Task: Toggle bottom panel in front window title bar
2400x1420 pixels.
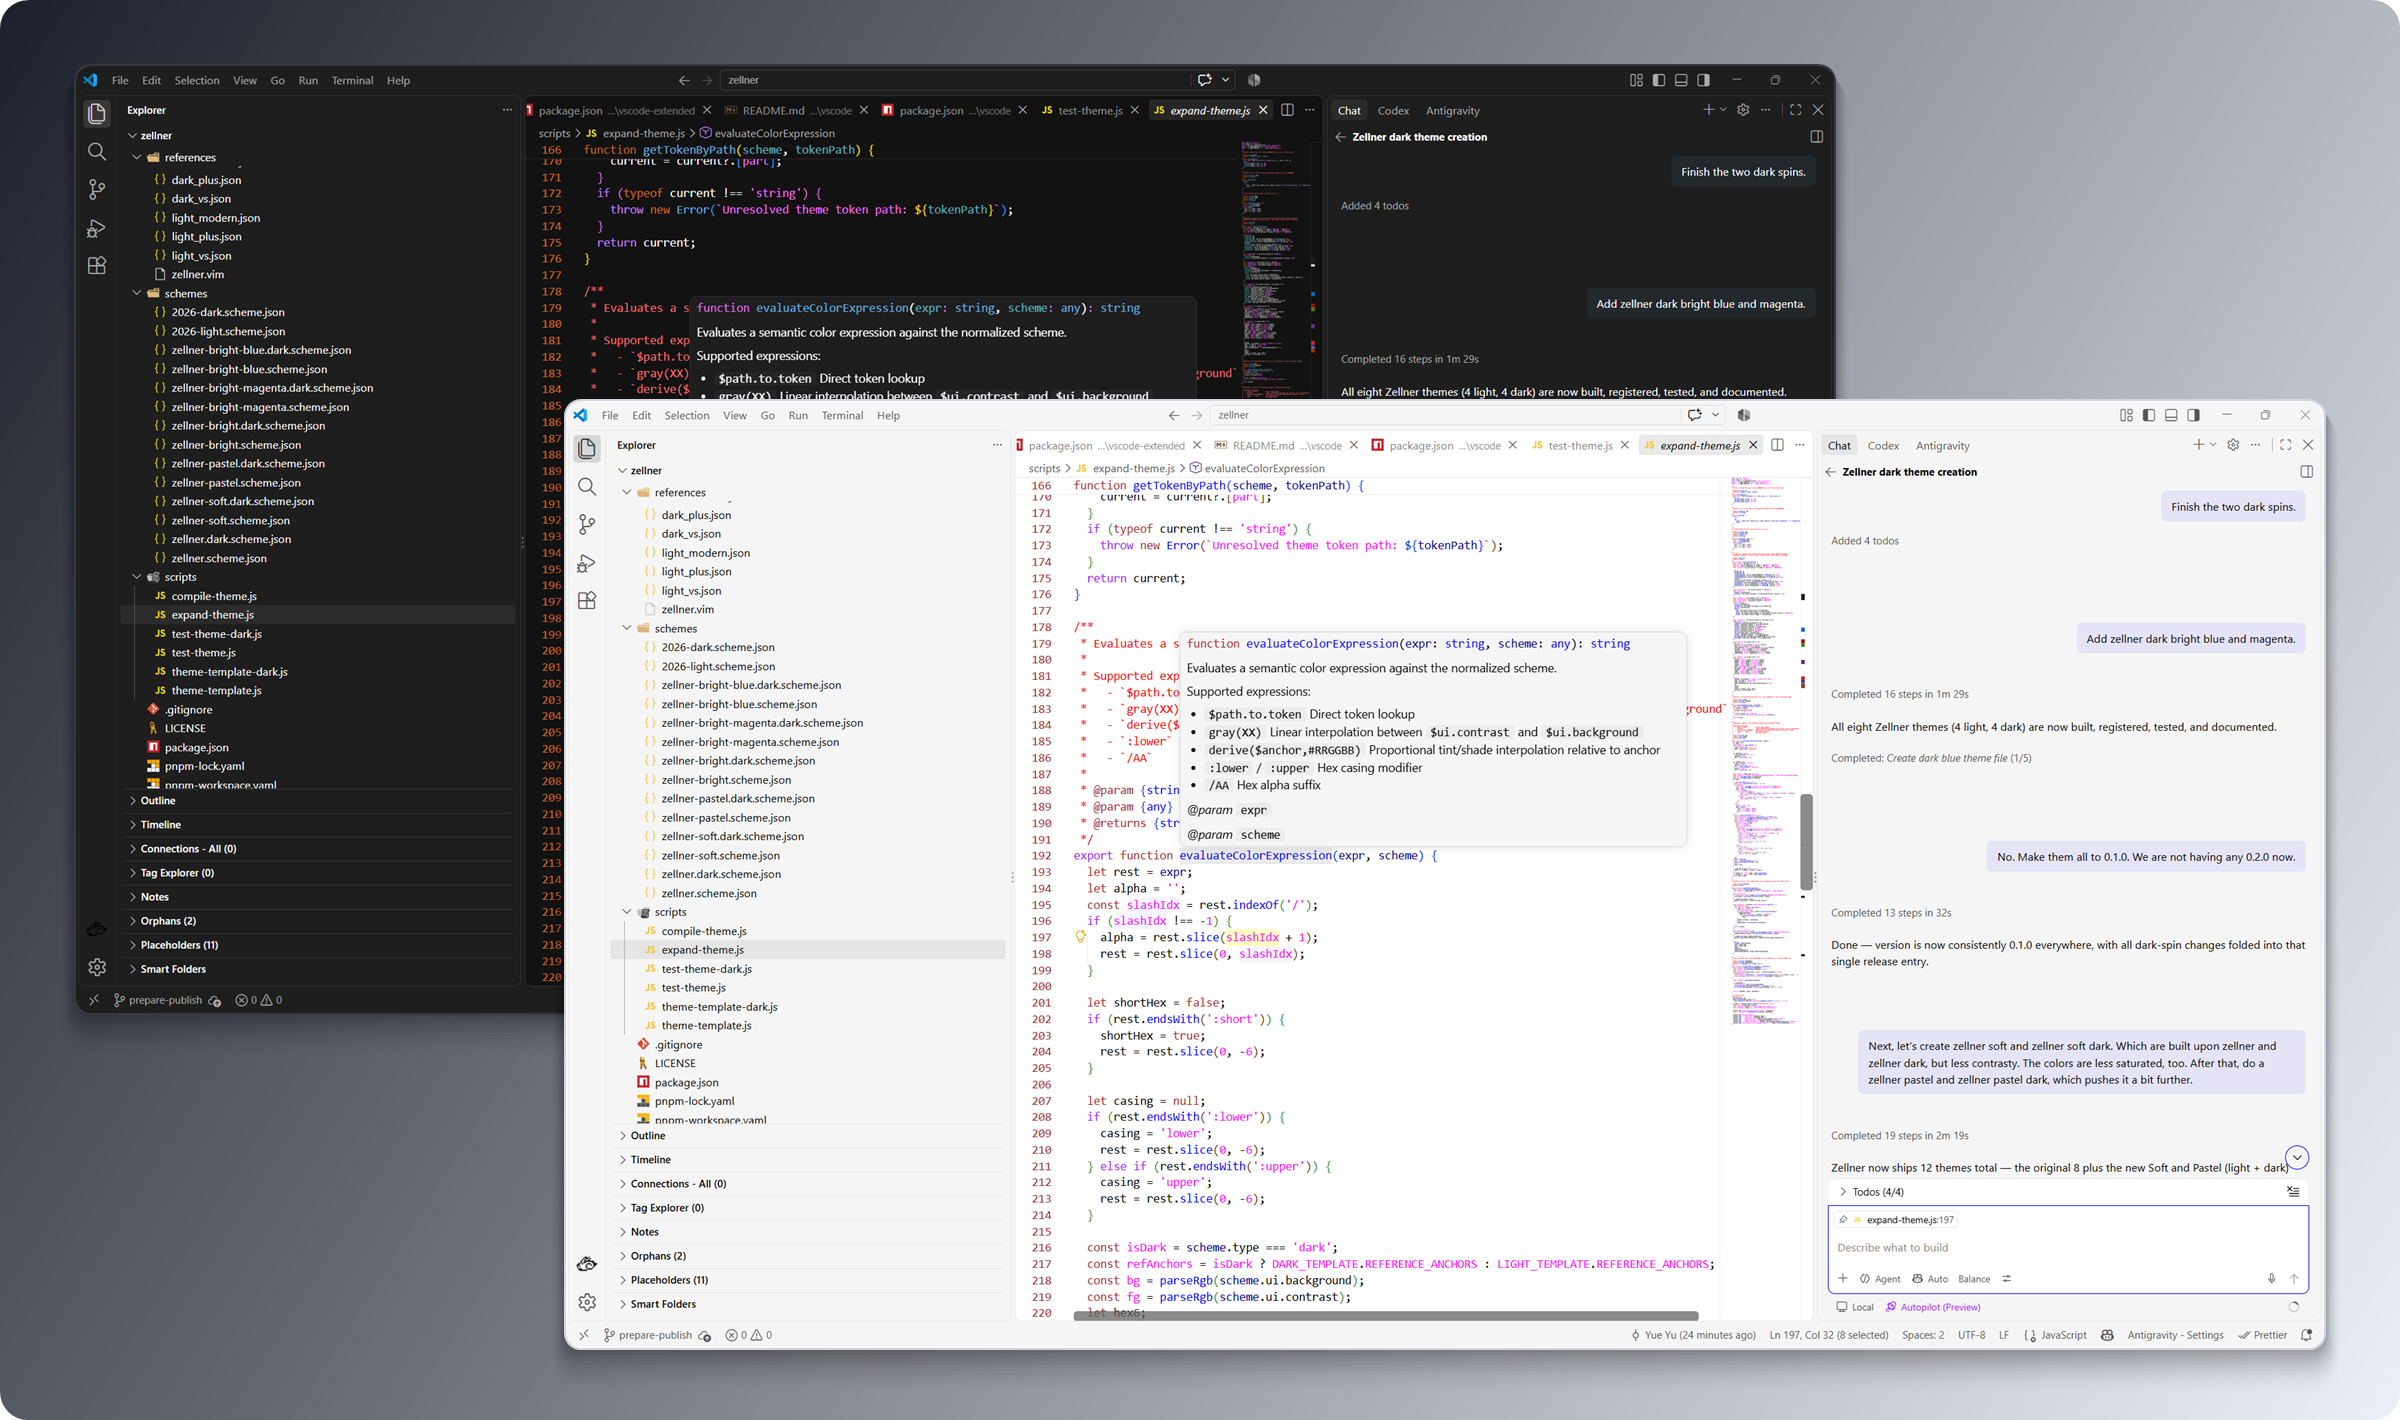Action: (2171, 415)
